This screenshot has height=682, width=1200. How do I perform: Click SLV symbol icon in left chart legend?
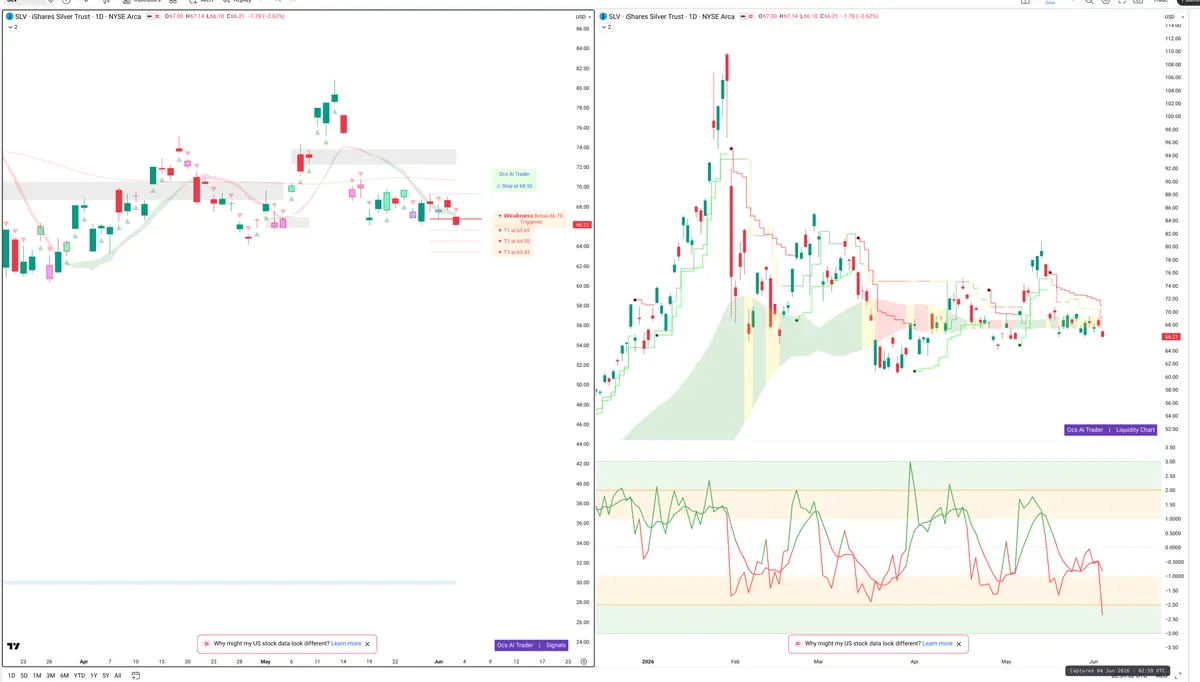pos(10,17)
